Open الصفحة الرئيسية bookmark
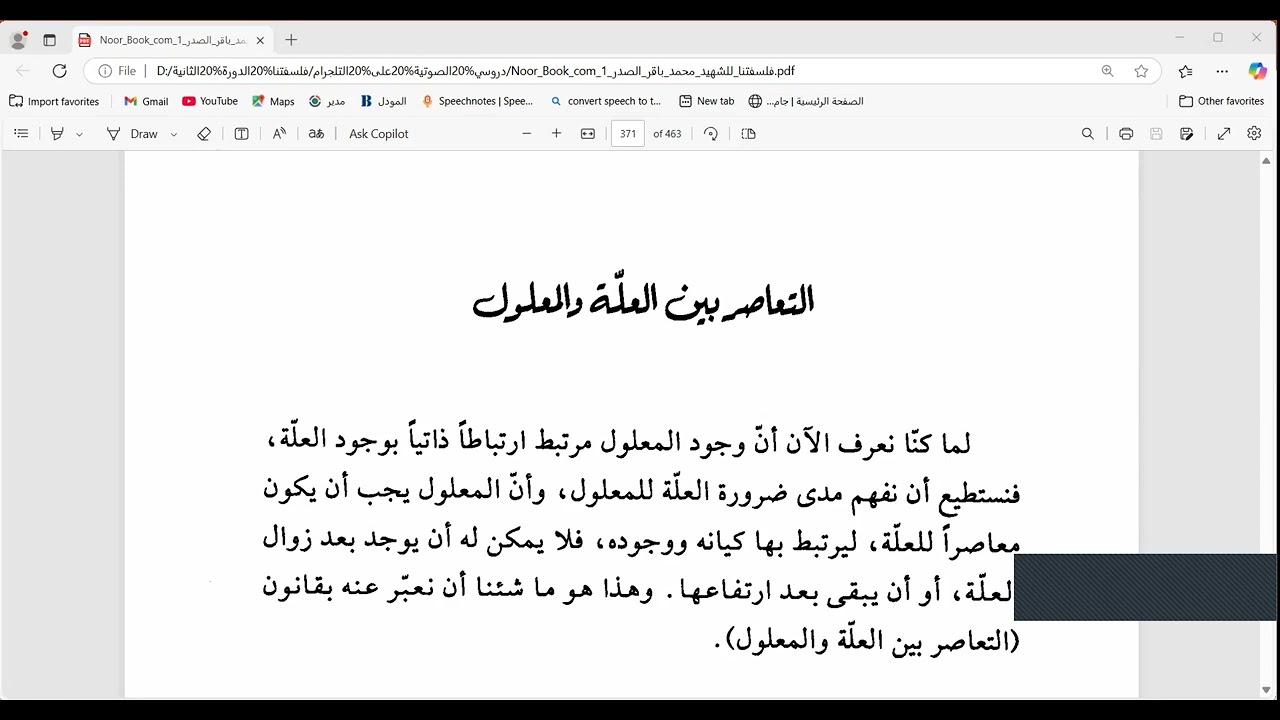1280x720 pixels. (806, 101)
